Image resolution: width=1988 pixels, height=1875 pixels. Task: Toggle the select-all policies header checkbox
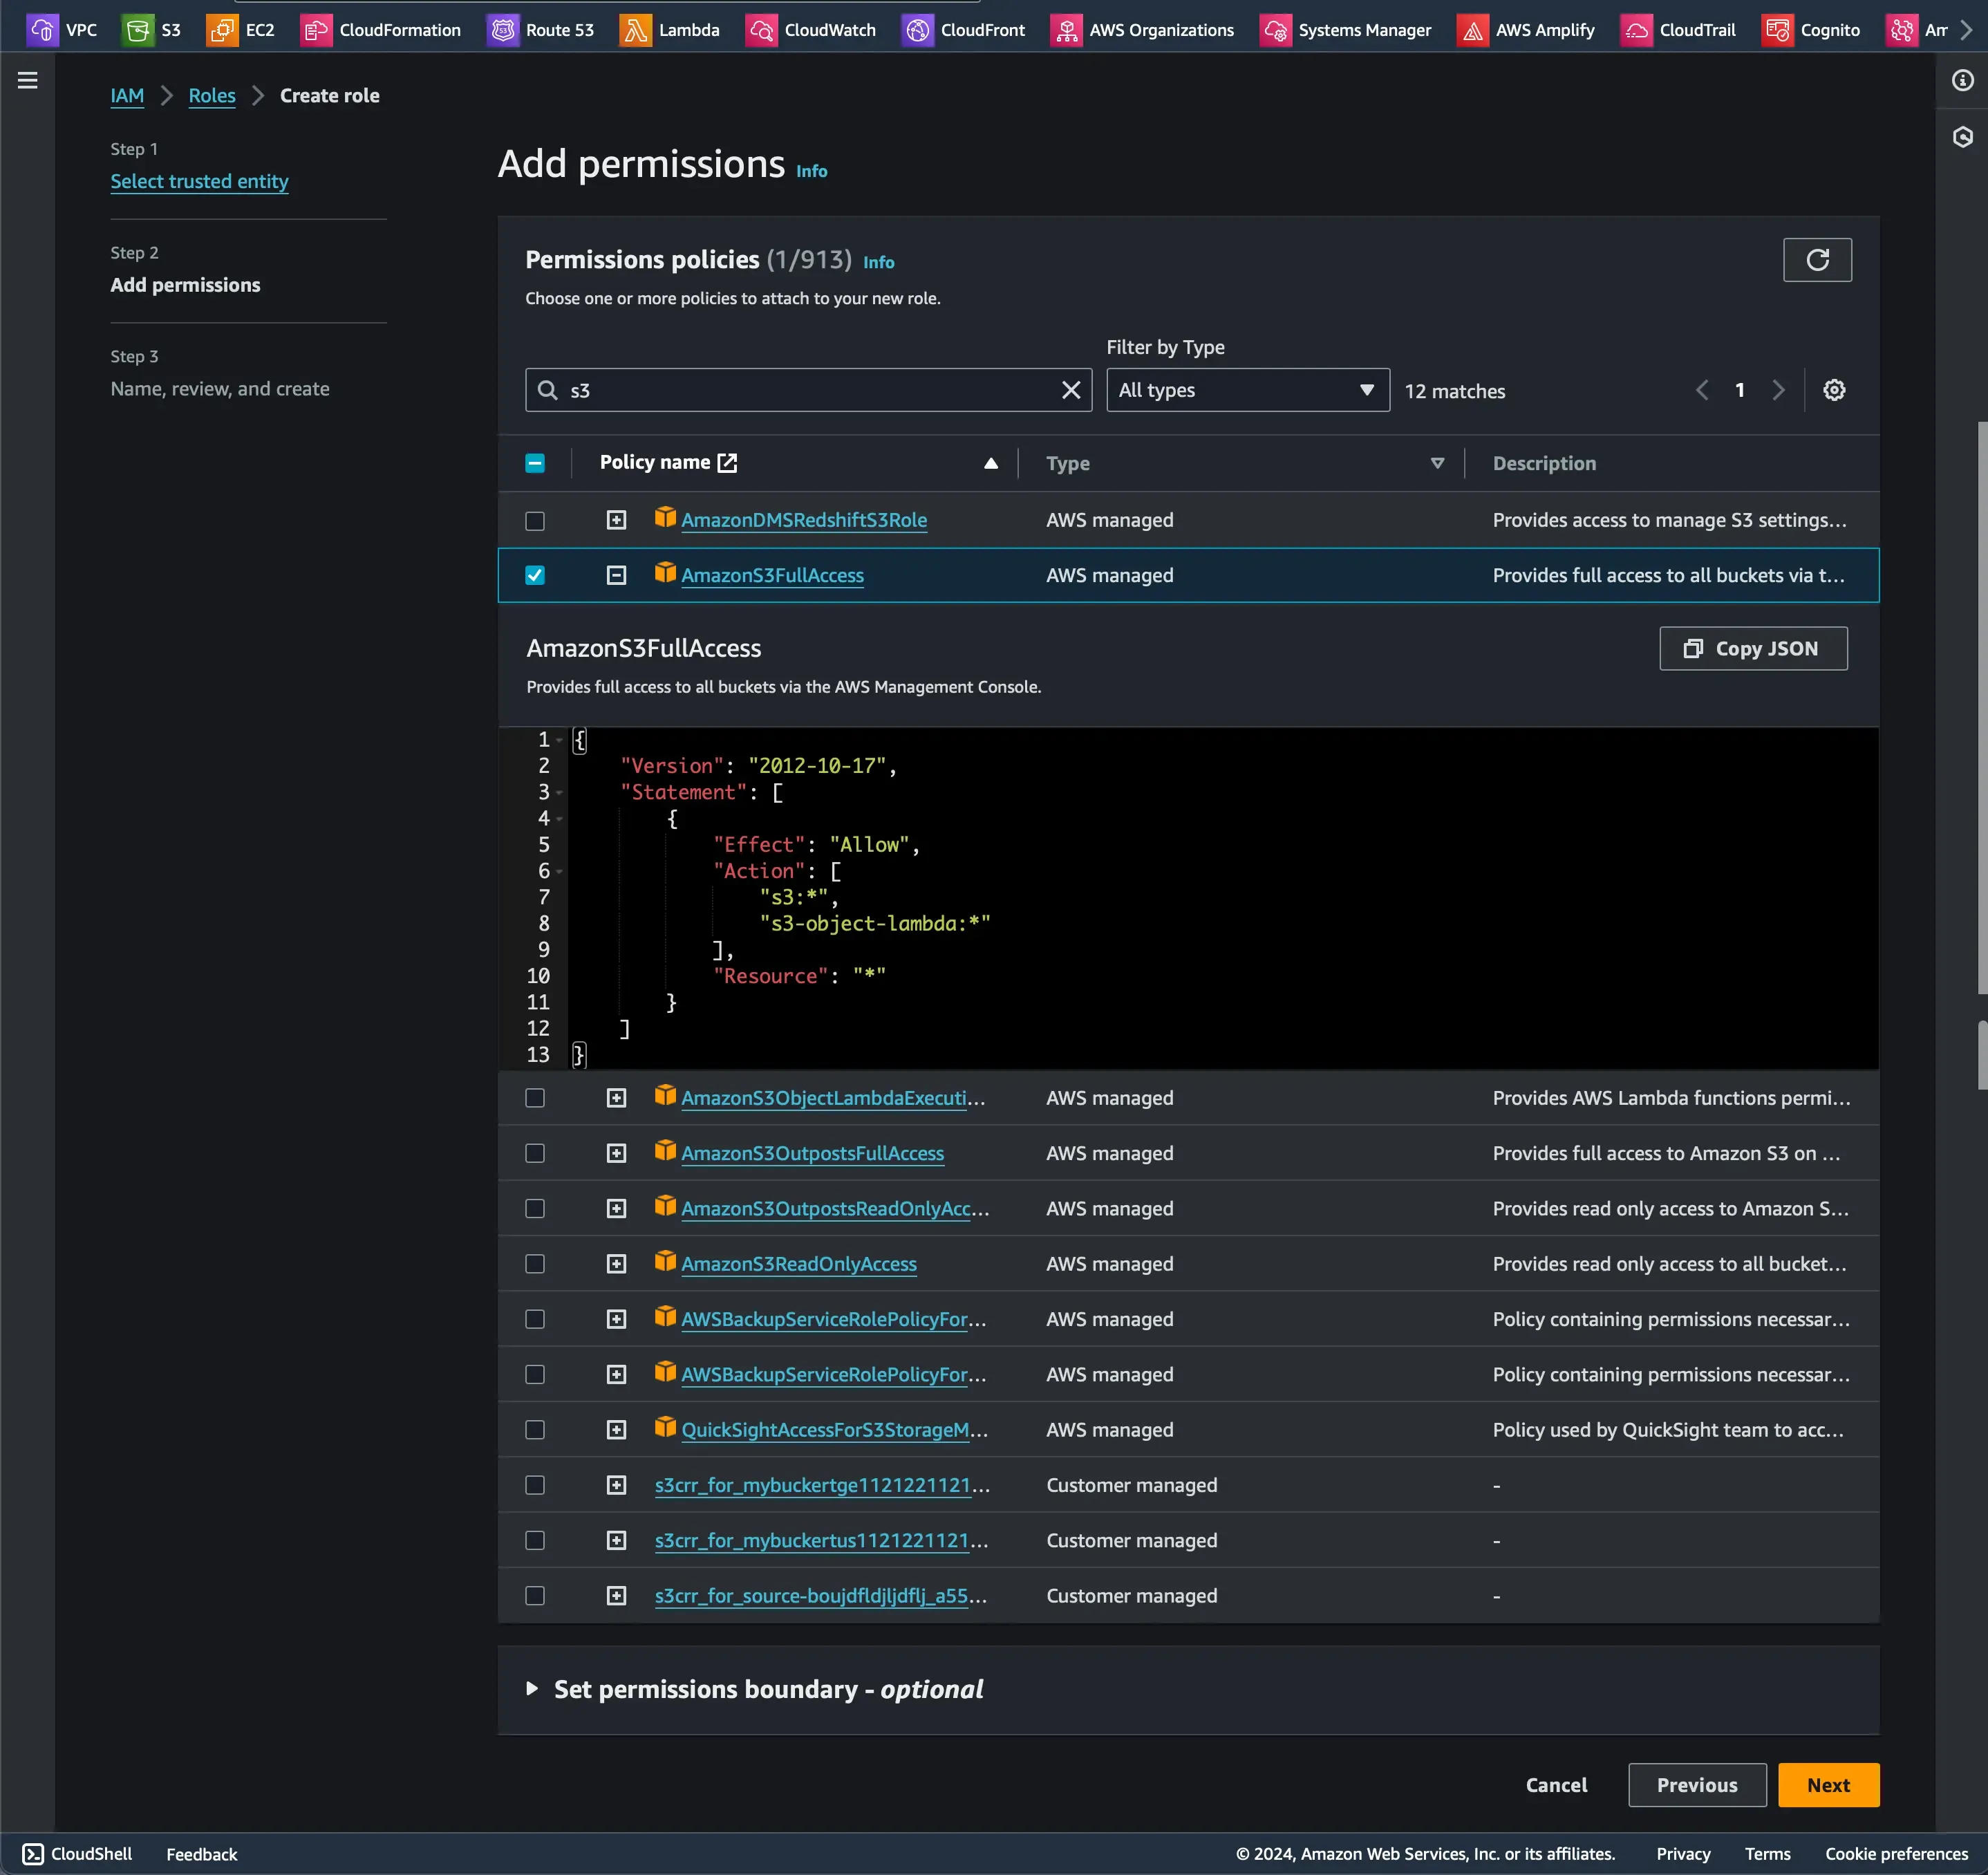pyautogui.click(x=535, y=463)
